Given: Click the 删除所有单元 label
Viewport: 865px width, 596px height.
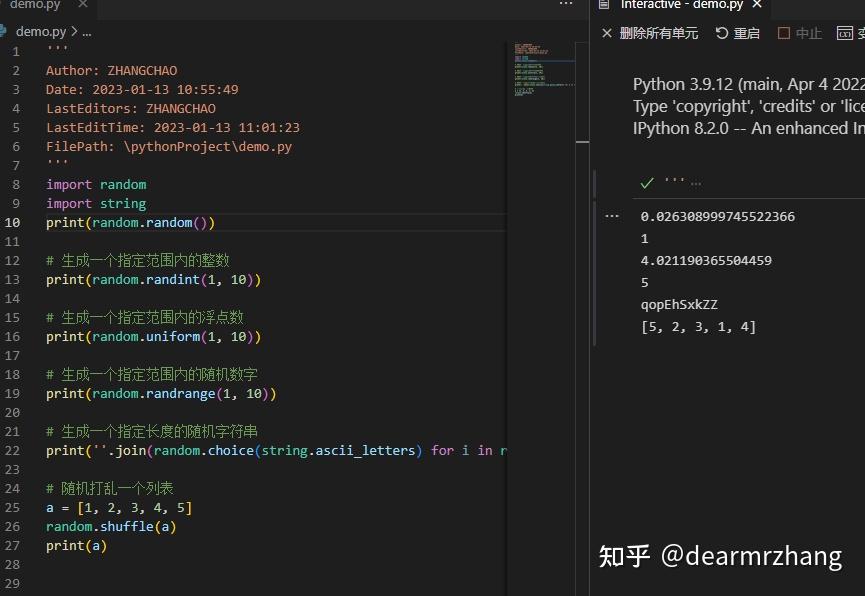Looking at the screenshot, I should 659,33.
